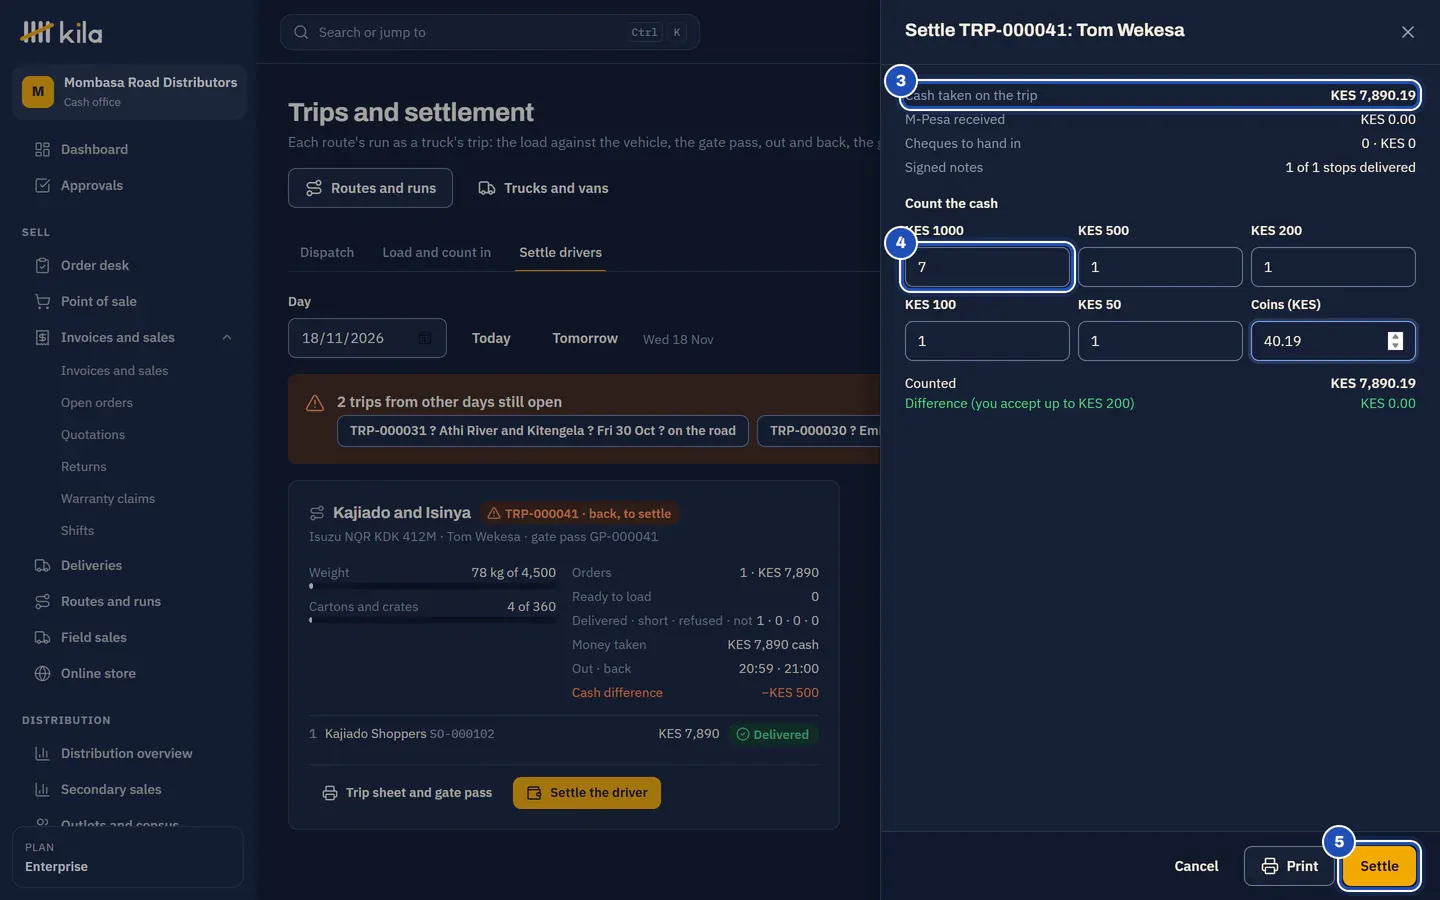Switch to the Dispatch tab
Screen dimensions: 1440x900
coord(327,252)
